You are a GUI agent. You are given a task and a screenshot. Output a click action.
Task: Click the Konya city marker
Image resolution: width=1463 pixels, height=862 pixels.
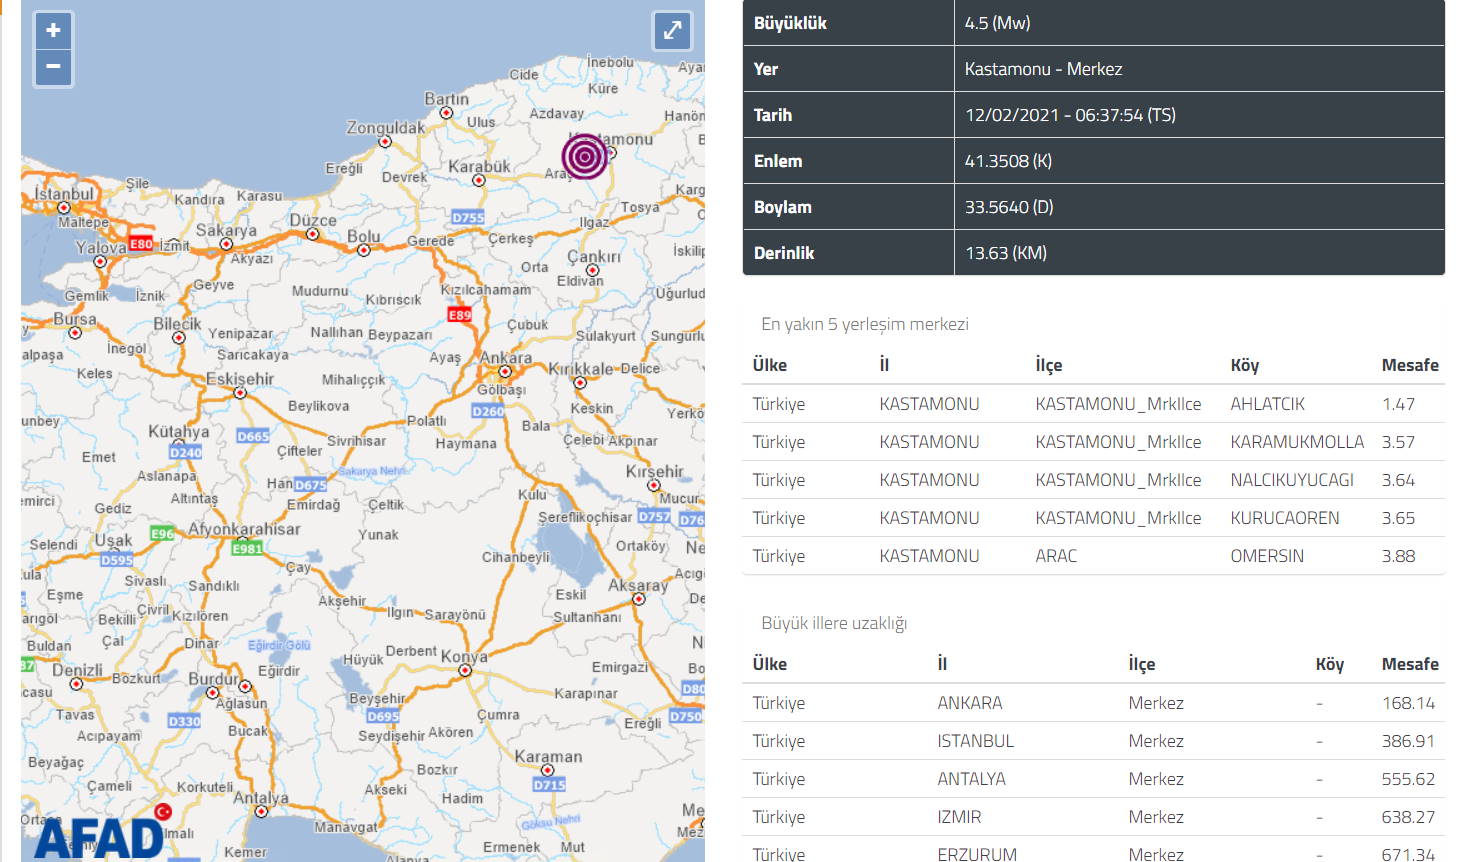click(465, 670)
